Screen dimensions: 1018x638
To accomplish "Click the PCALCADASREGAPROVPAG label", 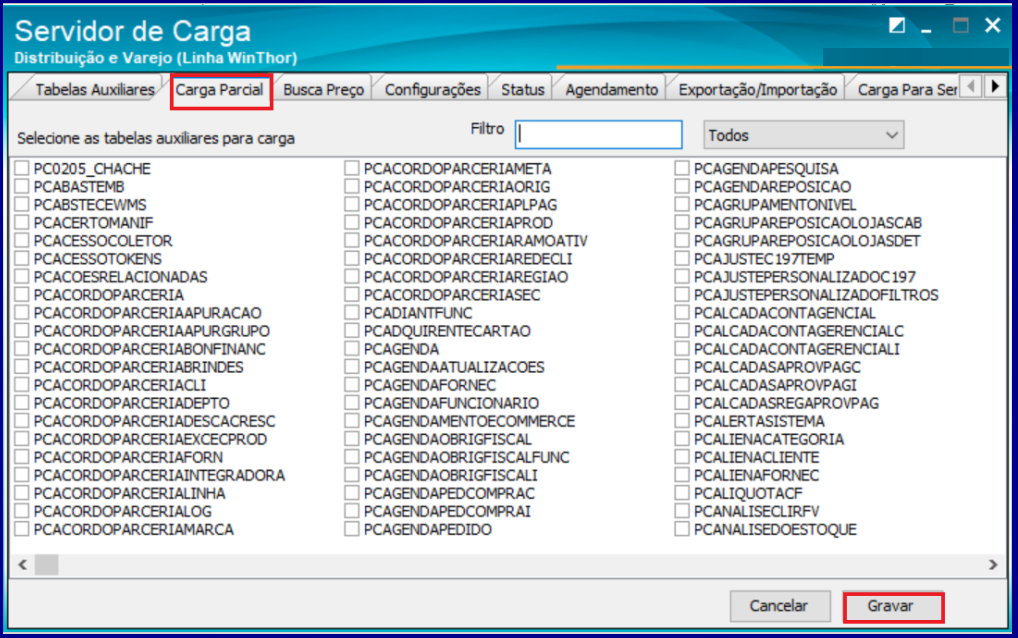I will pos(786,403).
